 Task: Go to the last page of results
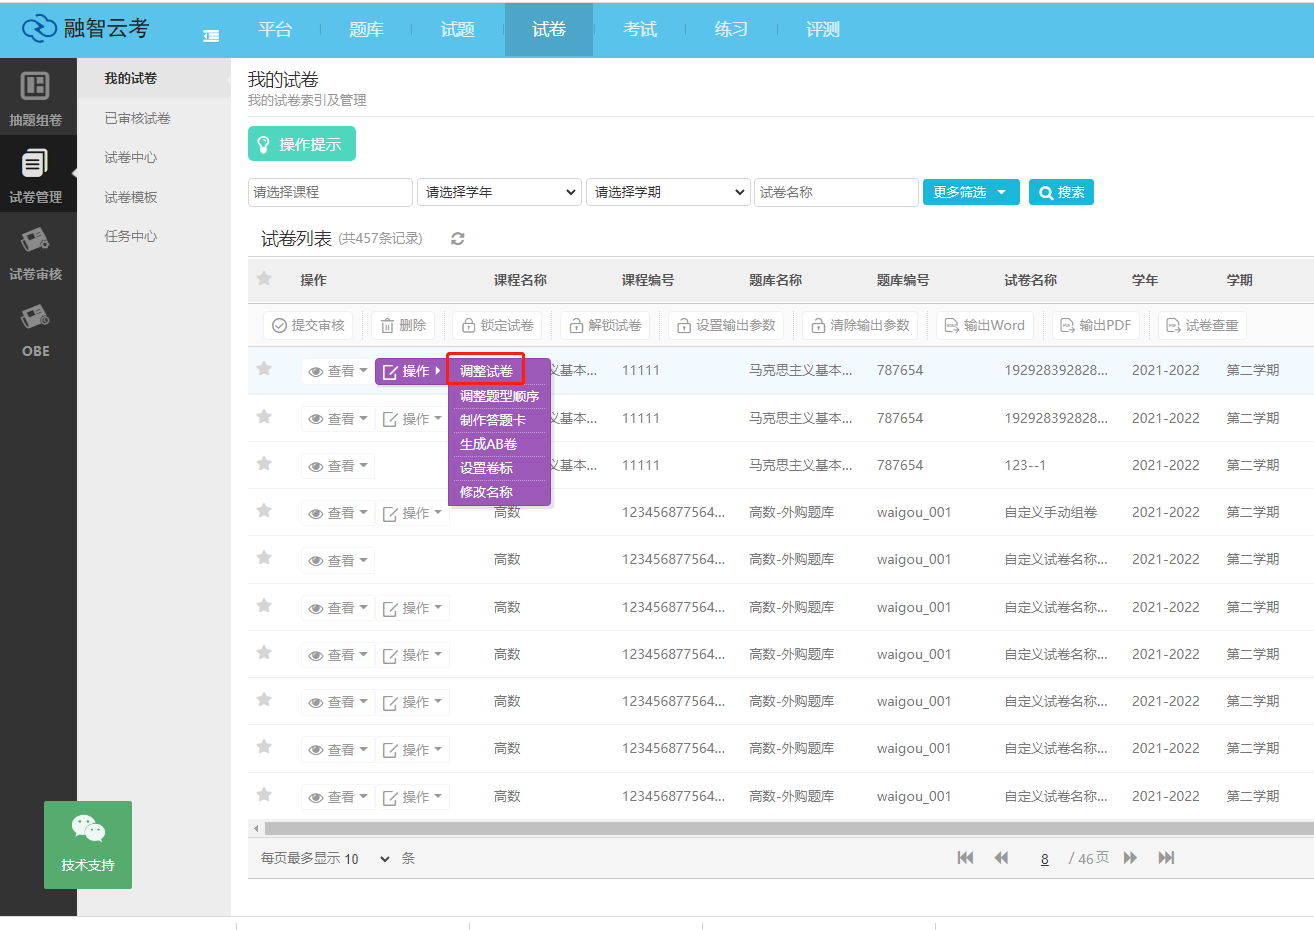[1166, 858]
